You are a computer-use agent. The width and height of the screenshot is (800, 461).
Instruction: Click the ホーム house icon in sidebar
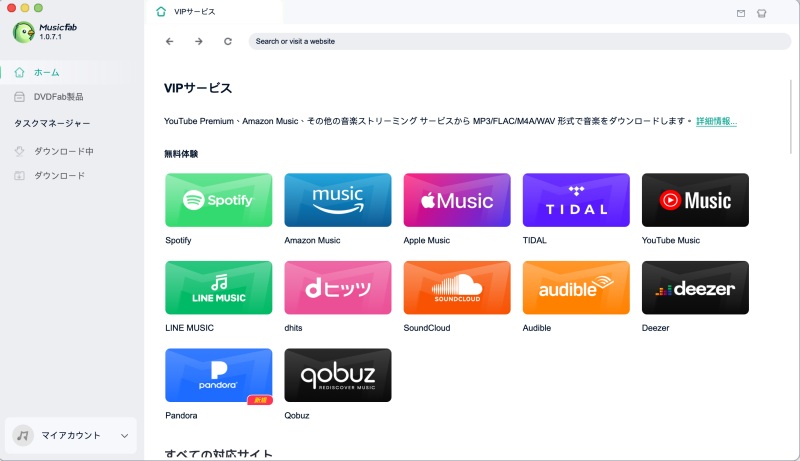(x=19, y=72)
